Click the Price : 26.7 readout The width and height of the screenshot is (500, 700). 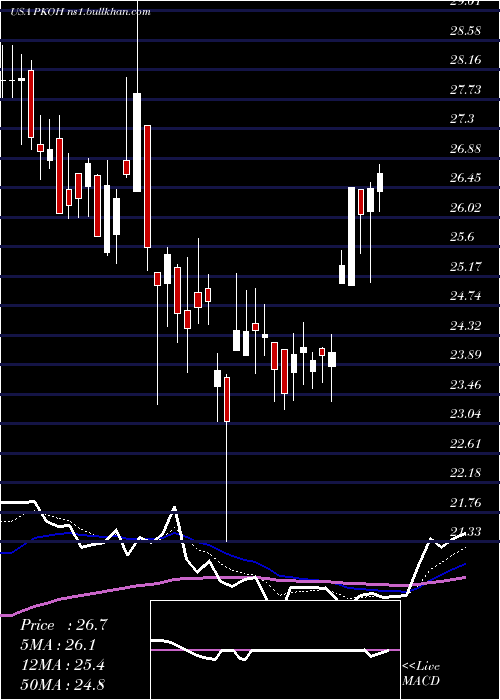tap(63, 625)
